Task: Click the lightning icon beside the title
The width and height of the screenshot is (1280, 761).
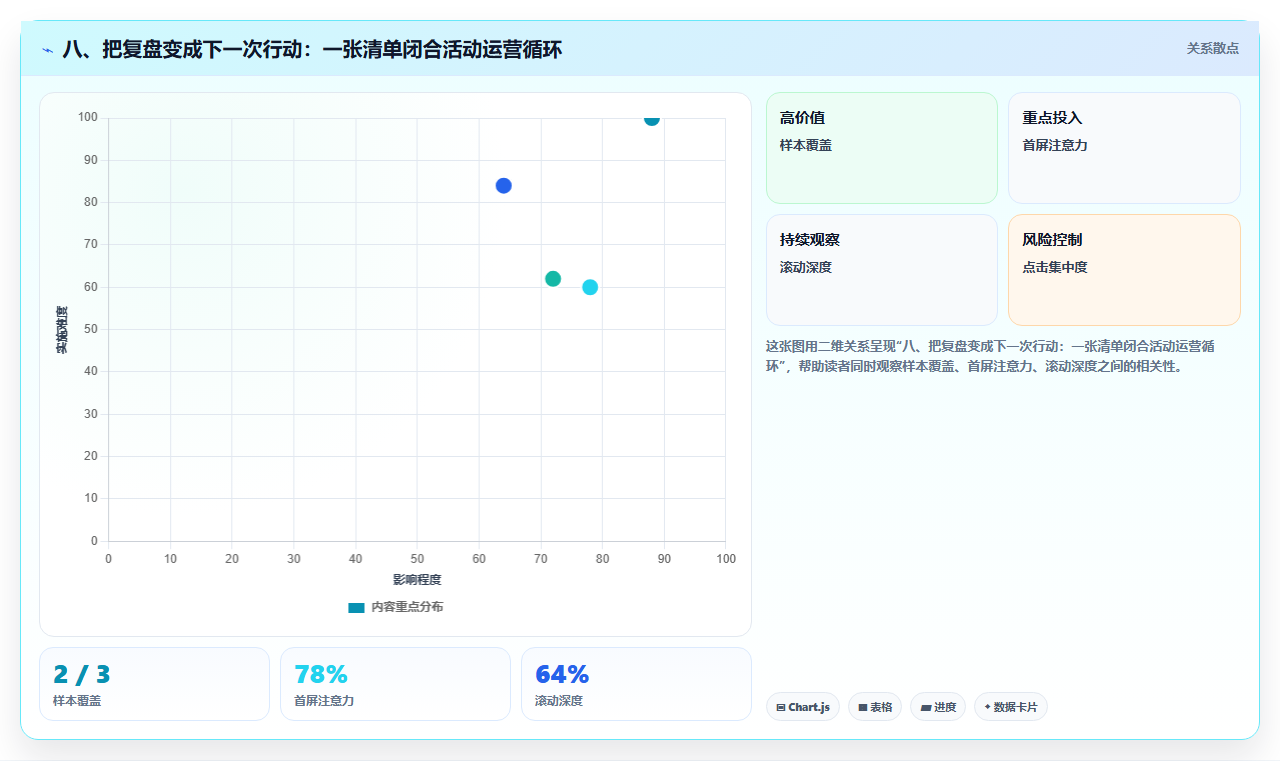Action: 47,49
